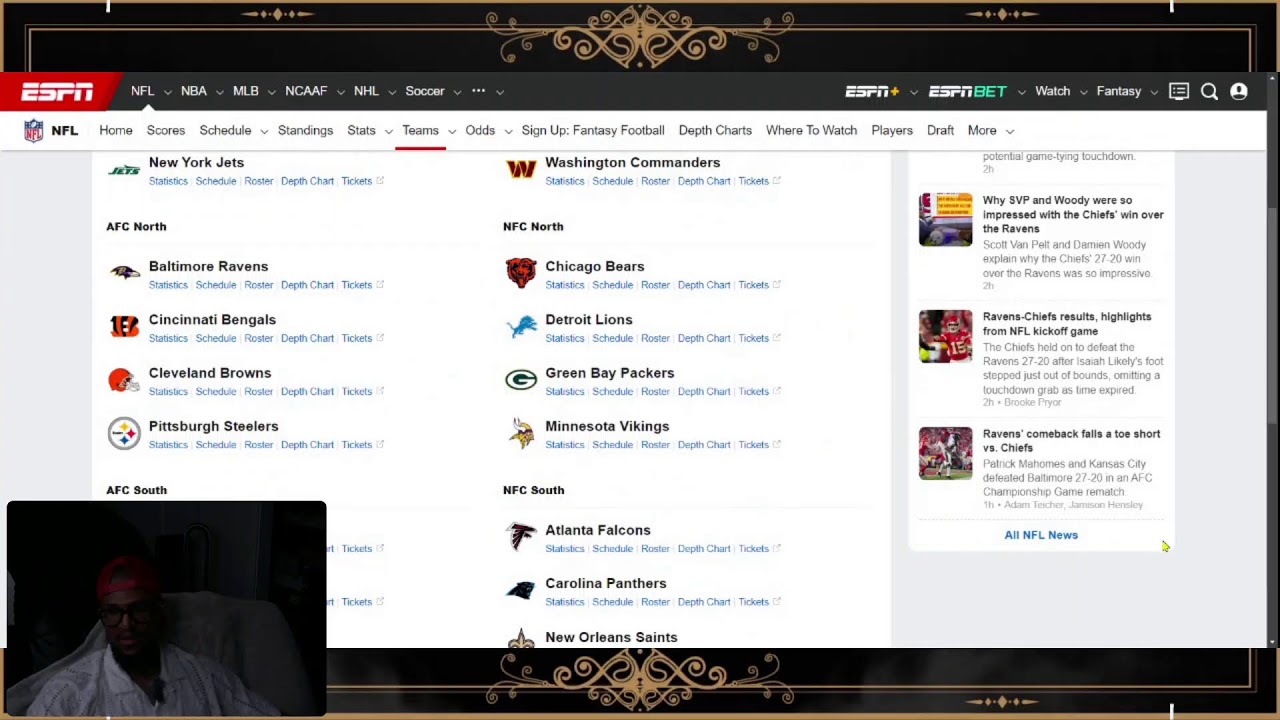Image resolution: width=1280 pixels, height=720 pixels.
Task: Click the Cleveland Browns helmet logo
Action: [122, 380]
